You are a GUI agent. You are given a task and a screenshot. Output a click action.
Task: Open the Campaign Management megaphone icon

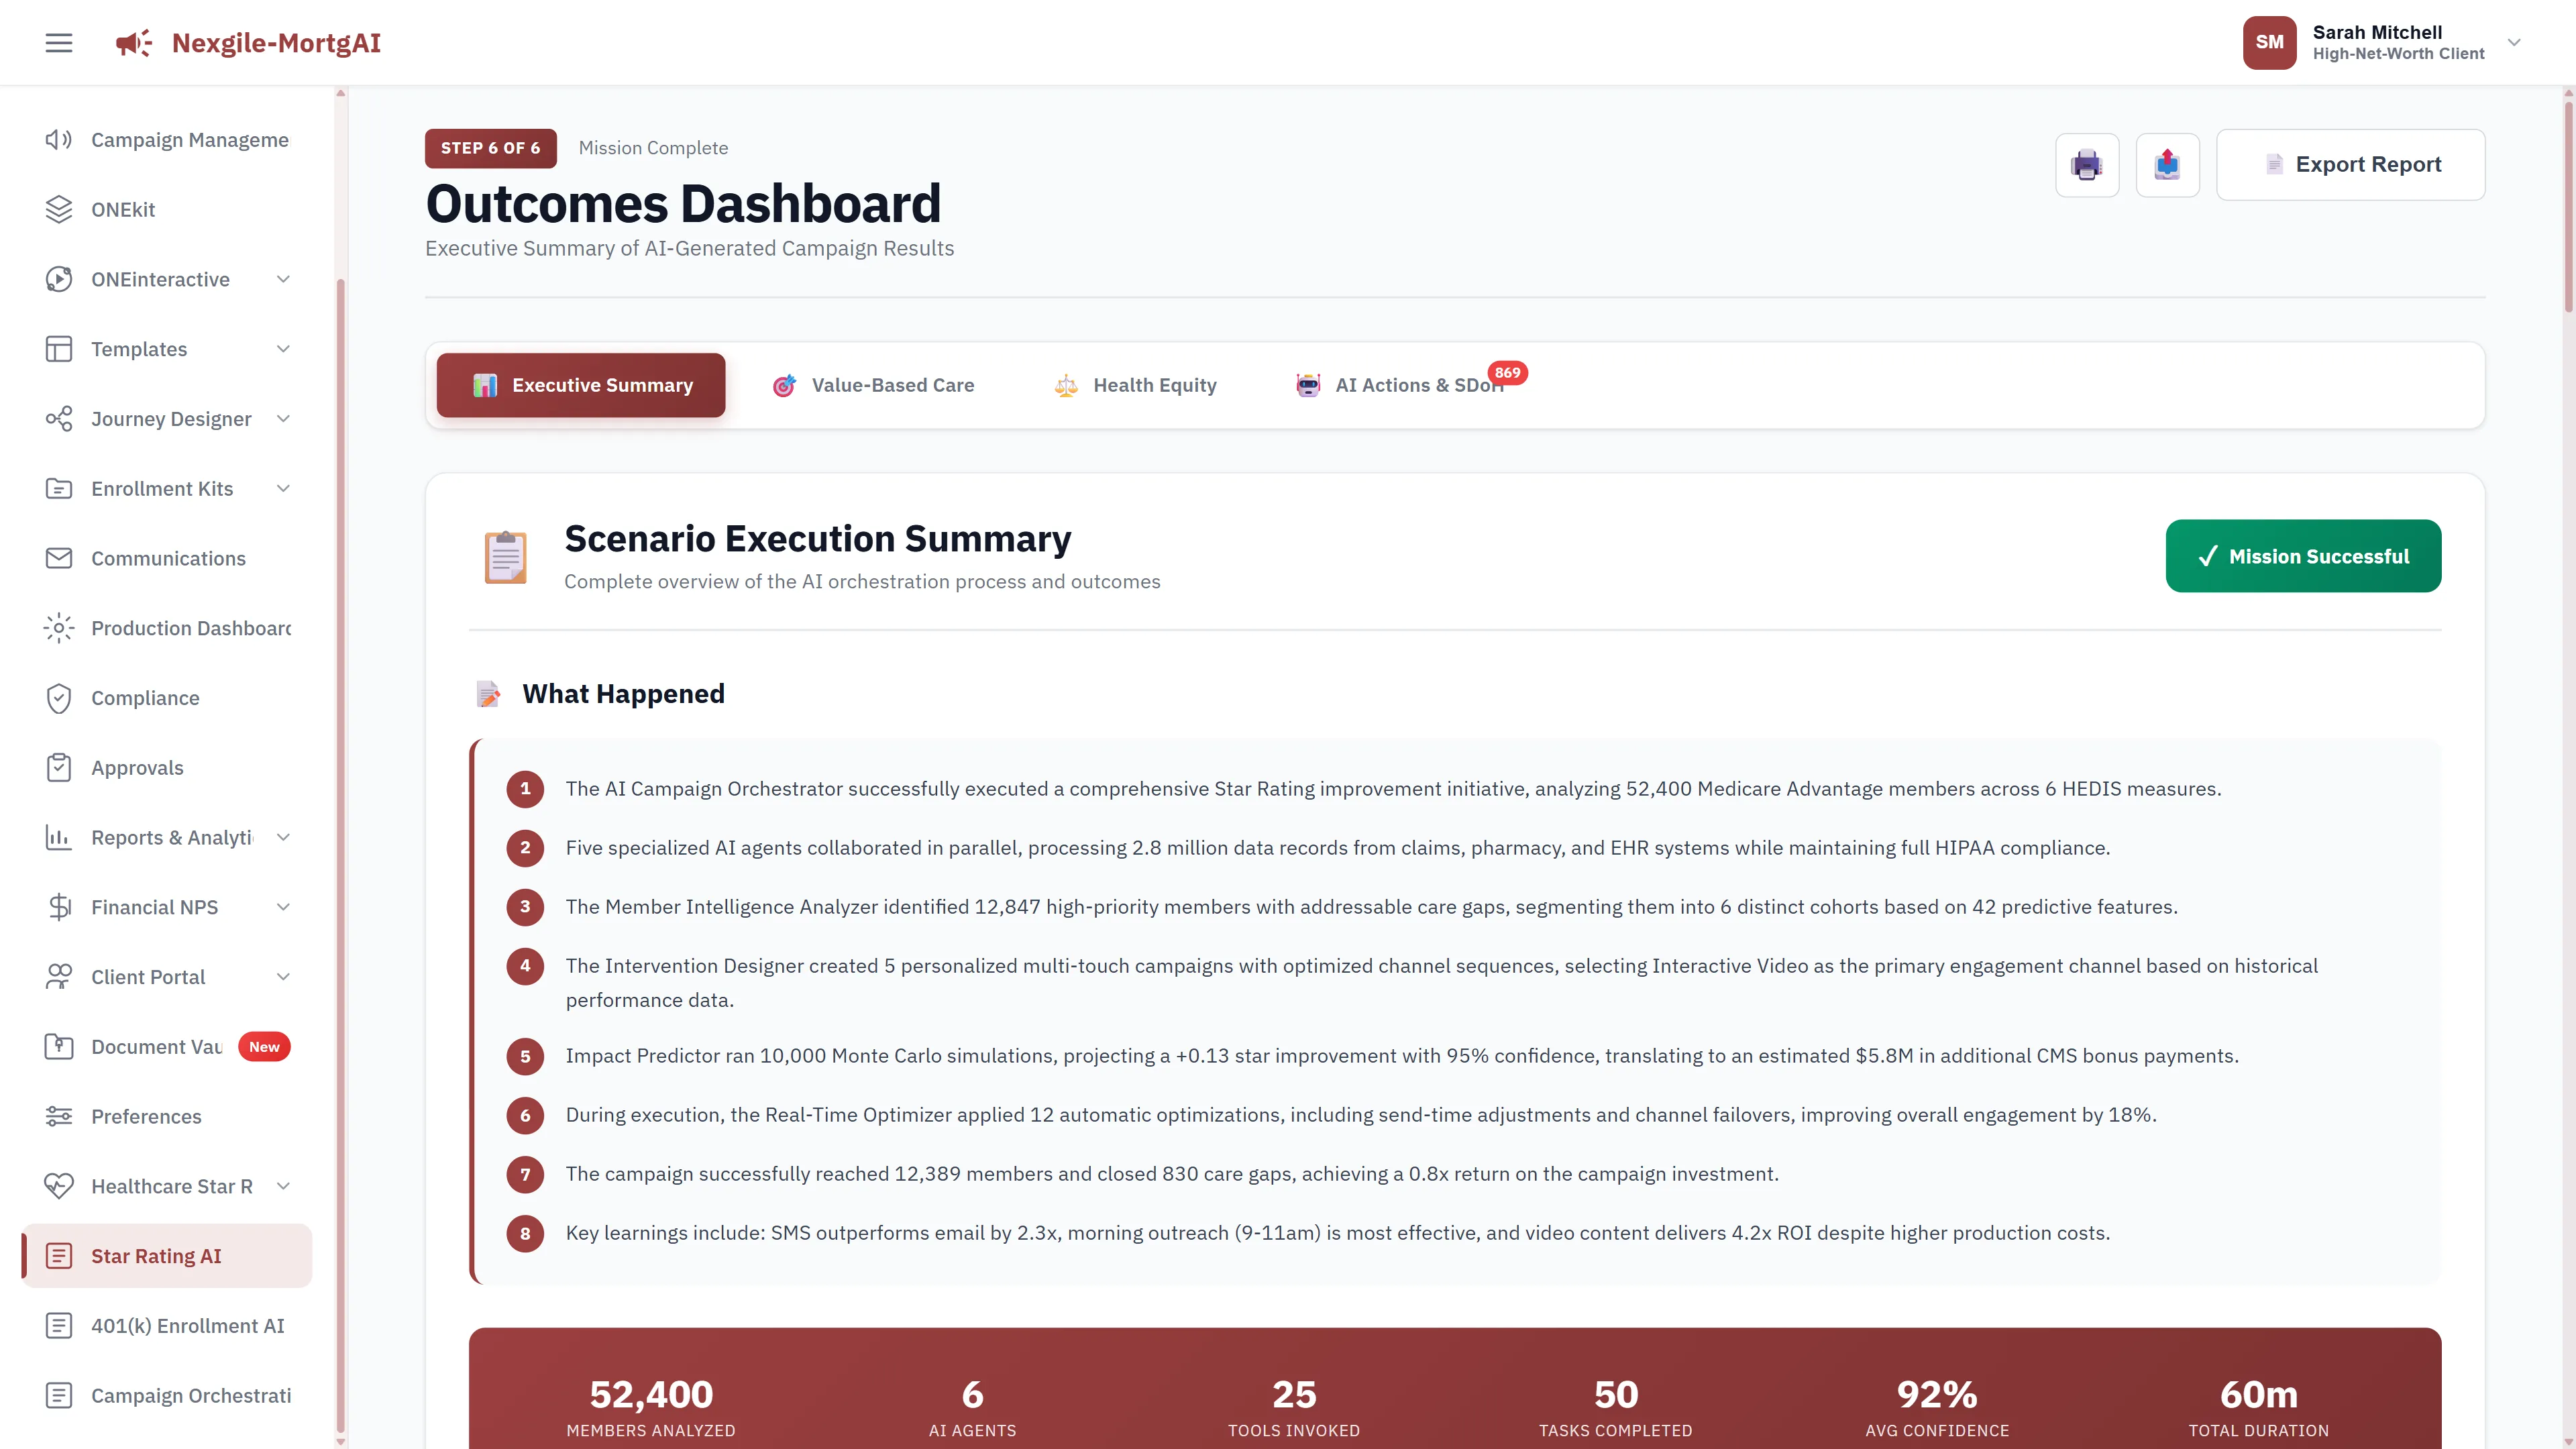pyautogui.click(x=58, y=140)
